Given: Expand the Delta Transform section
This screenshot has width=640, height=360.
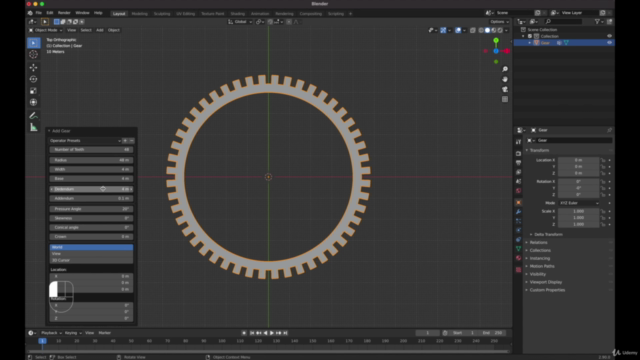Looking at the screenshot, I should pyautogui.click(x=547, y=235).
